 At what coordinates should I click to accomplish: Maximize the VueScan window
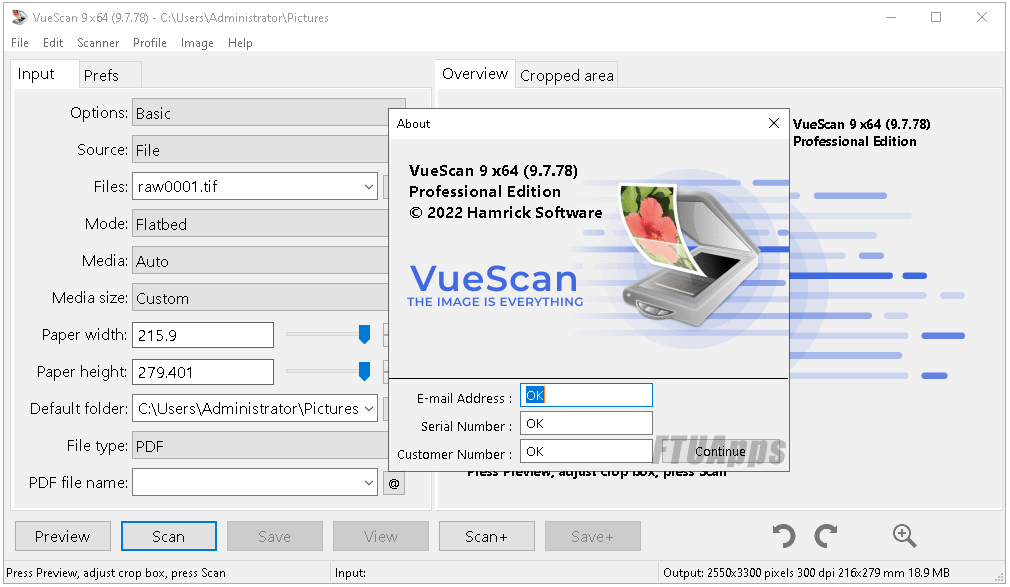coord(936,17)
